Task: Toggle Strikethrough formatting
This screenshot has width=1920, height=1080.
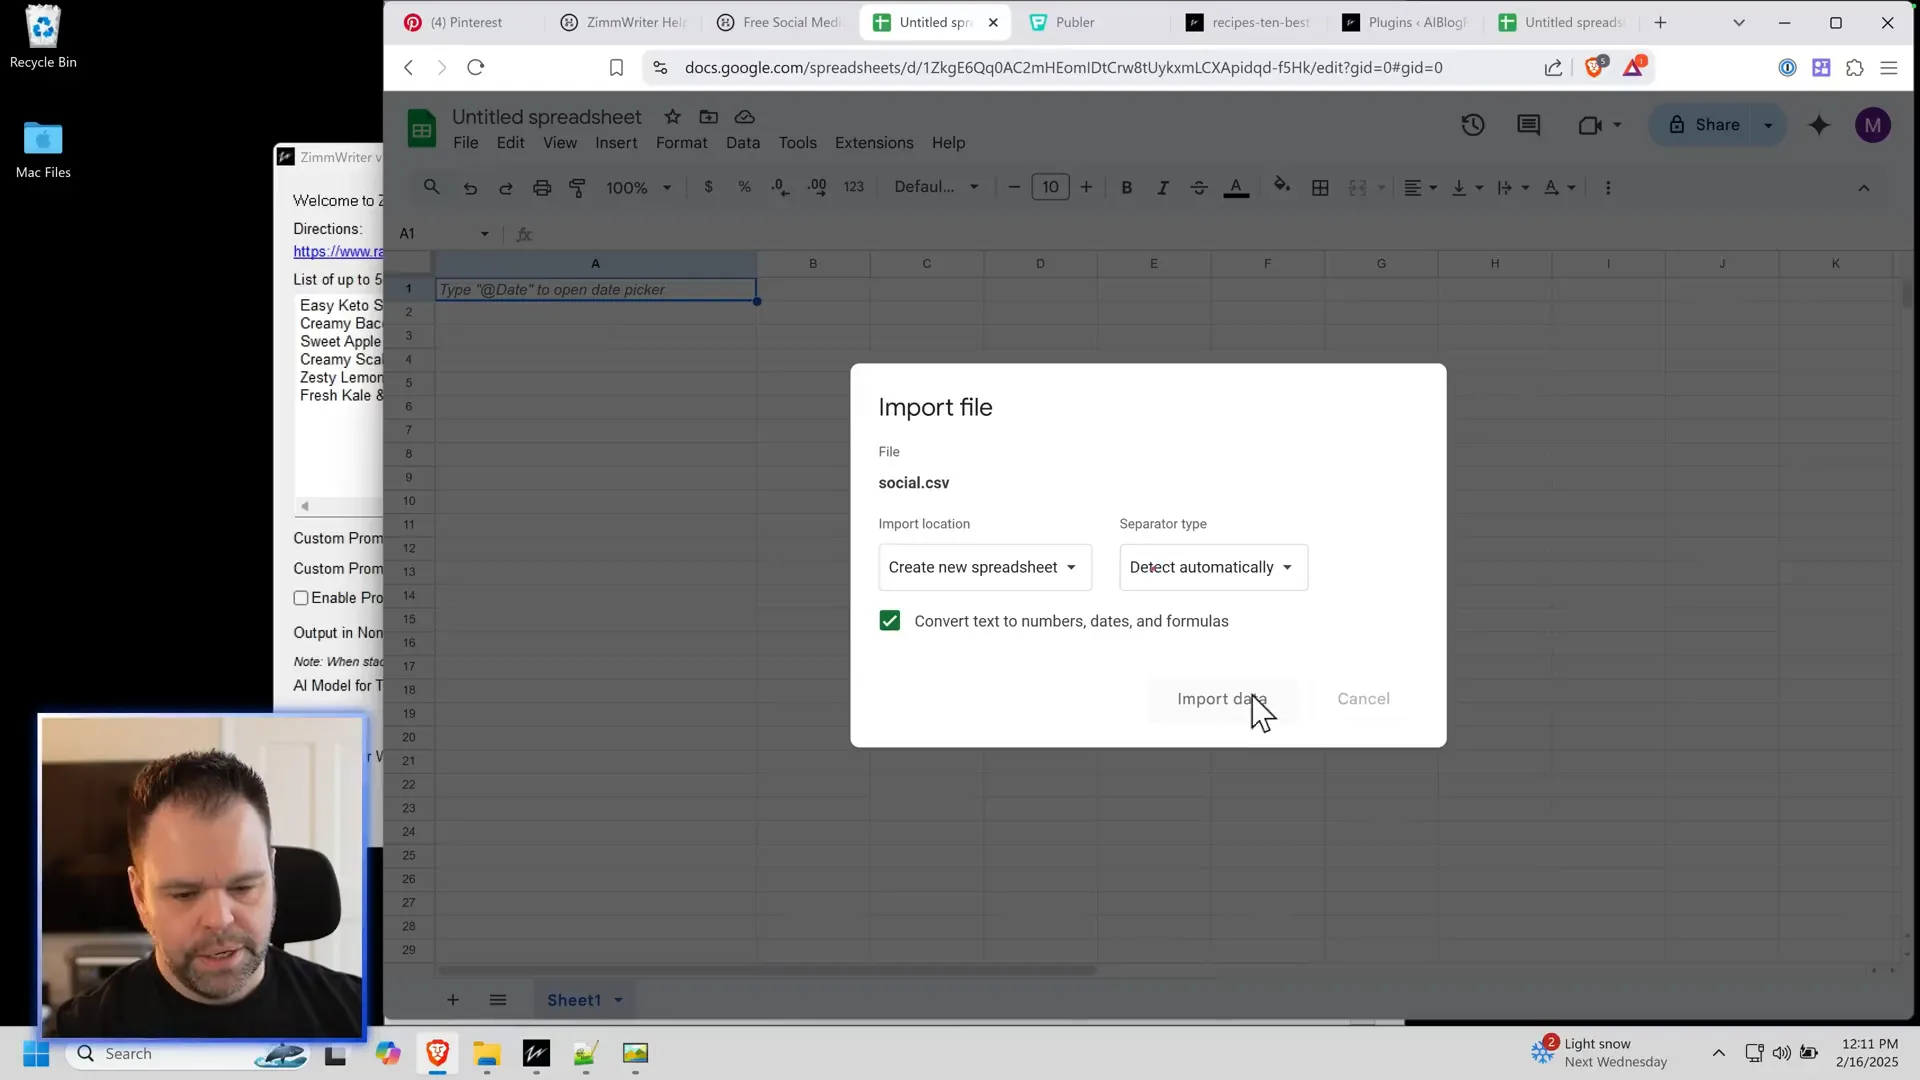Action: [x=1199, y=188]
